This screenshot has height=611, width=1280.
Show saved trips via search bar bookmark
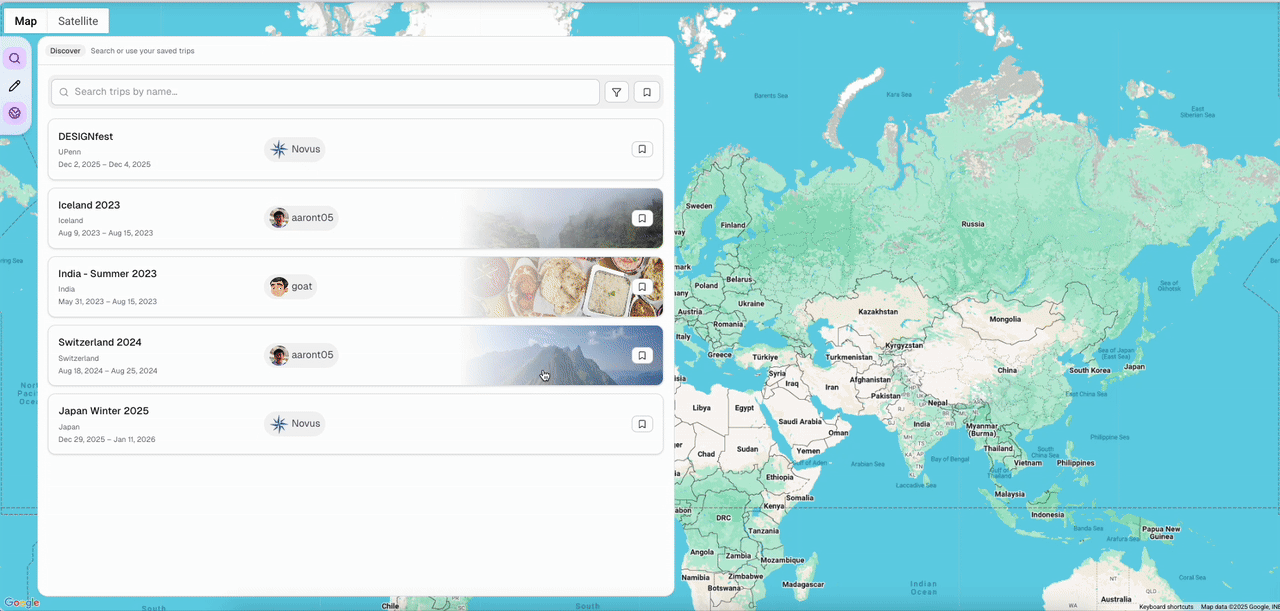pos(647,92)
